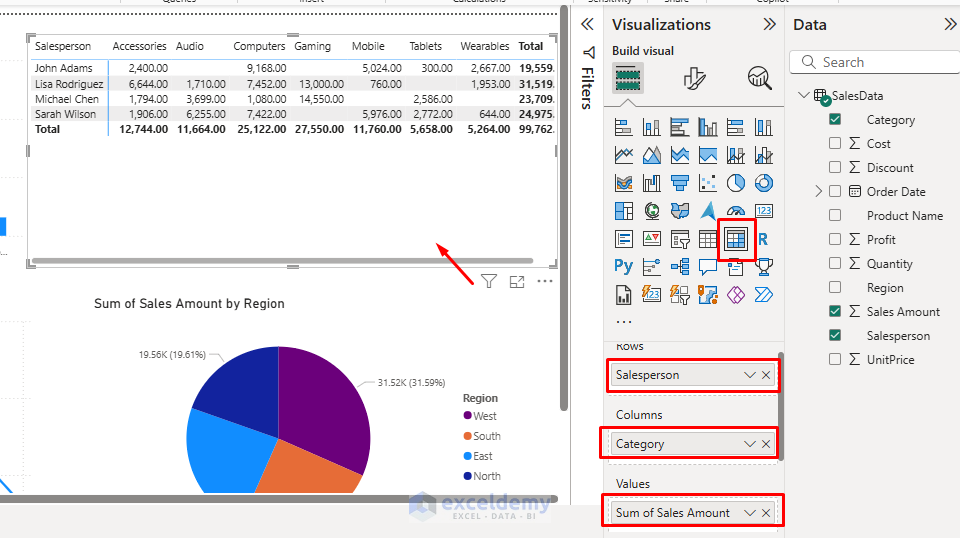This screenshot has width=960, height=538.
Task: Select the Metrics trophy visual
Action: (763, 266)
